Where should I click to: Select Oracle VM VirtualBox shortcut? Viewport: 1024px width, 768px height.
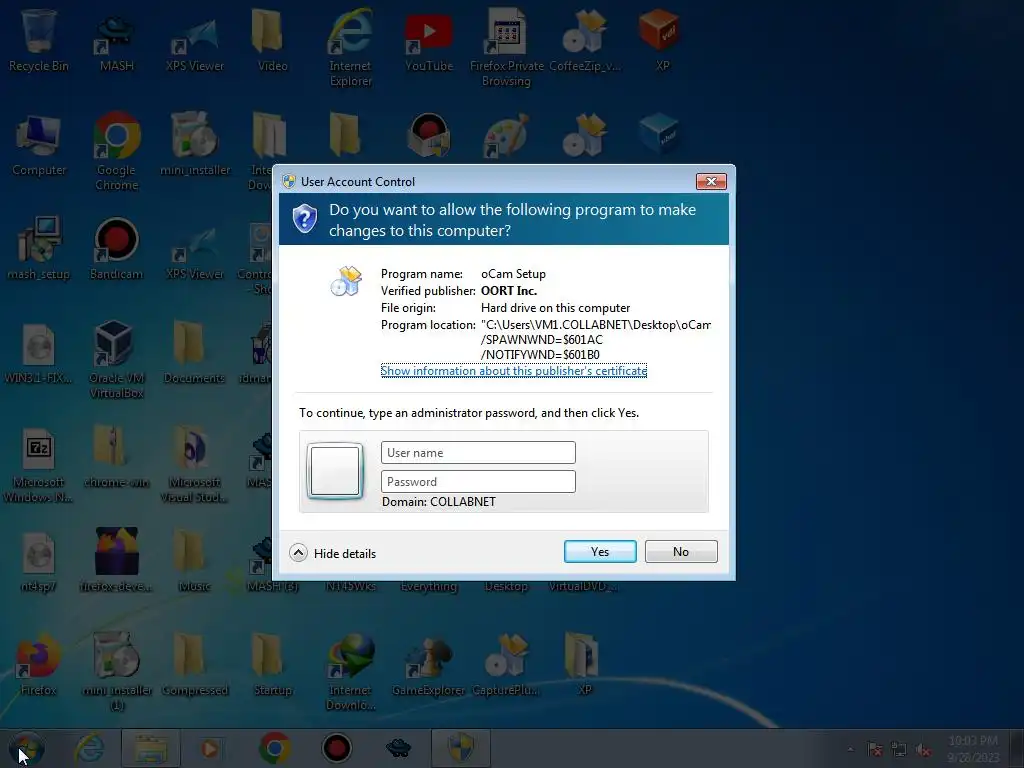click(116, 359)
